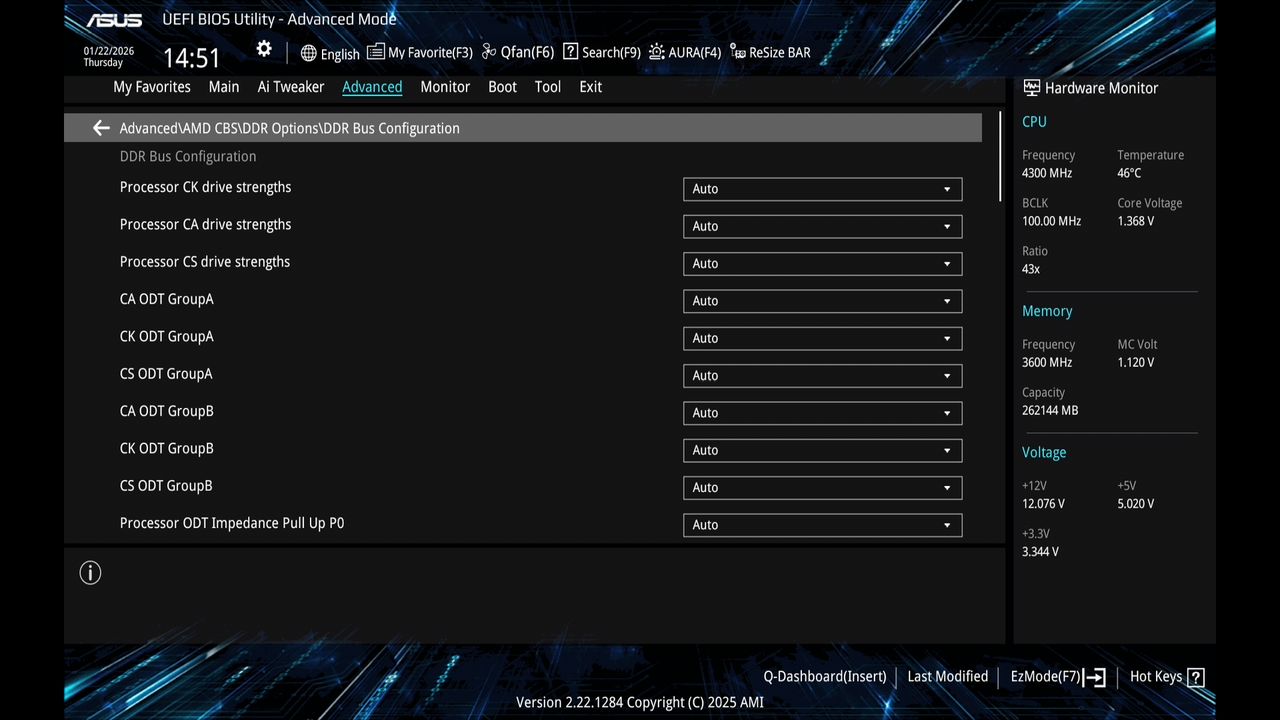1280x720 pixels.
Task: Click the info icon in description panel
Action: click(90, 572)
